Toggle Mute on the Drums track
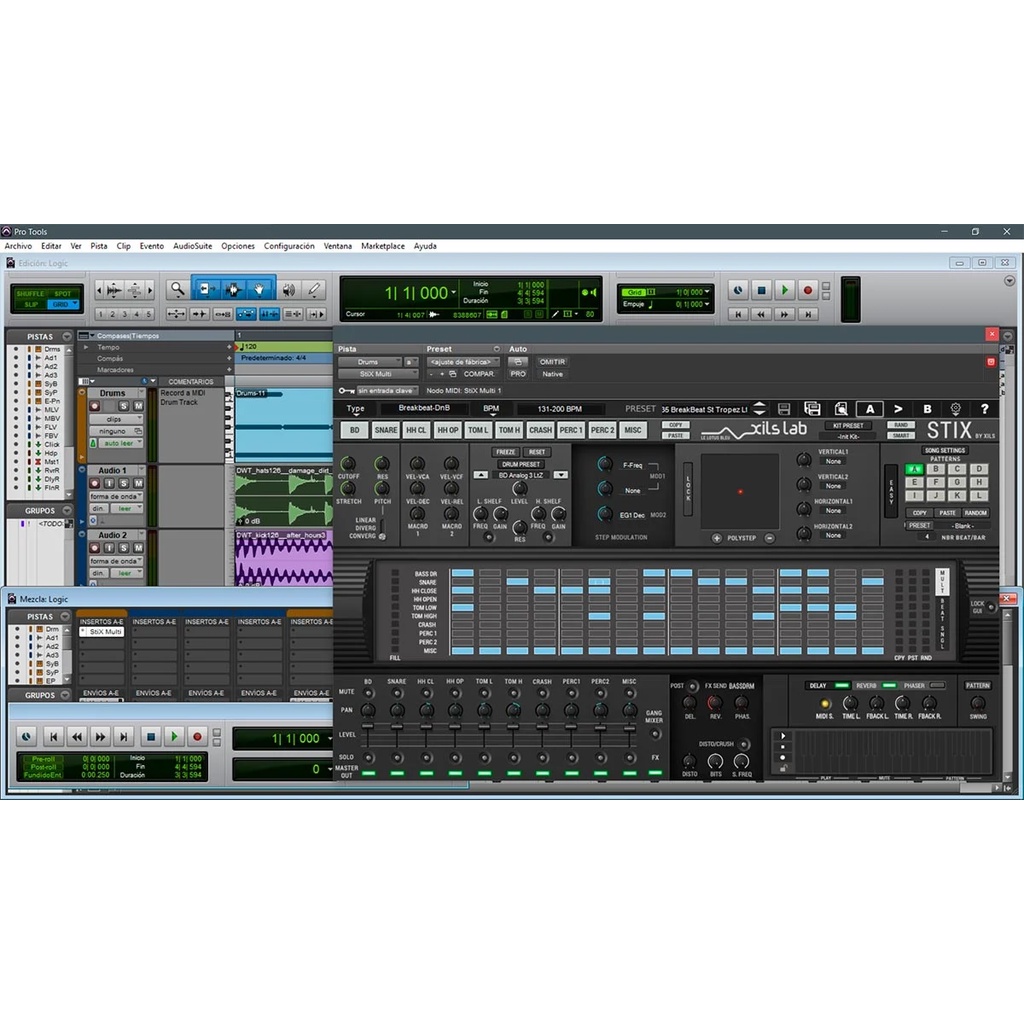Image resolution: width=1024 pixels, height=1024 pixels. pos(138,406)
